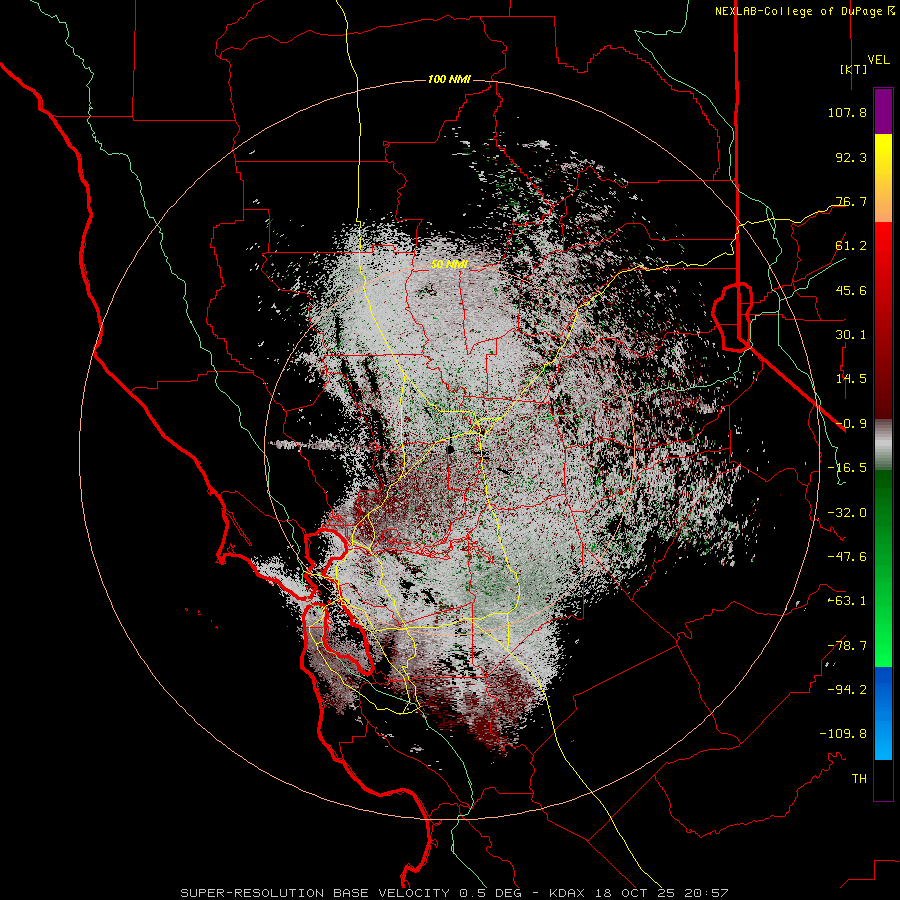The width and height of the screenshot is (900, 900).
Task: Click the -32.0 velocity scale value
Action: tap(847, 513)
